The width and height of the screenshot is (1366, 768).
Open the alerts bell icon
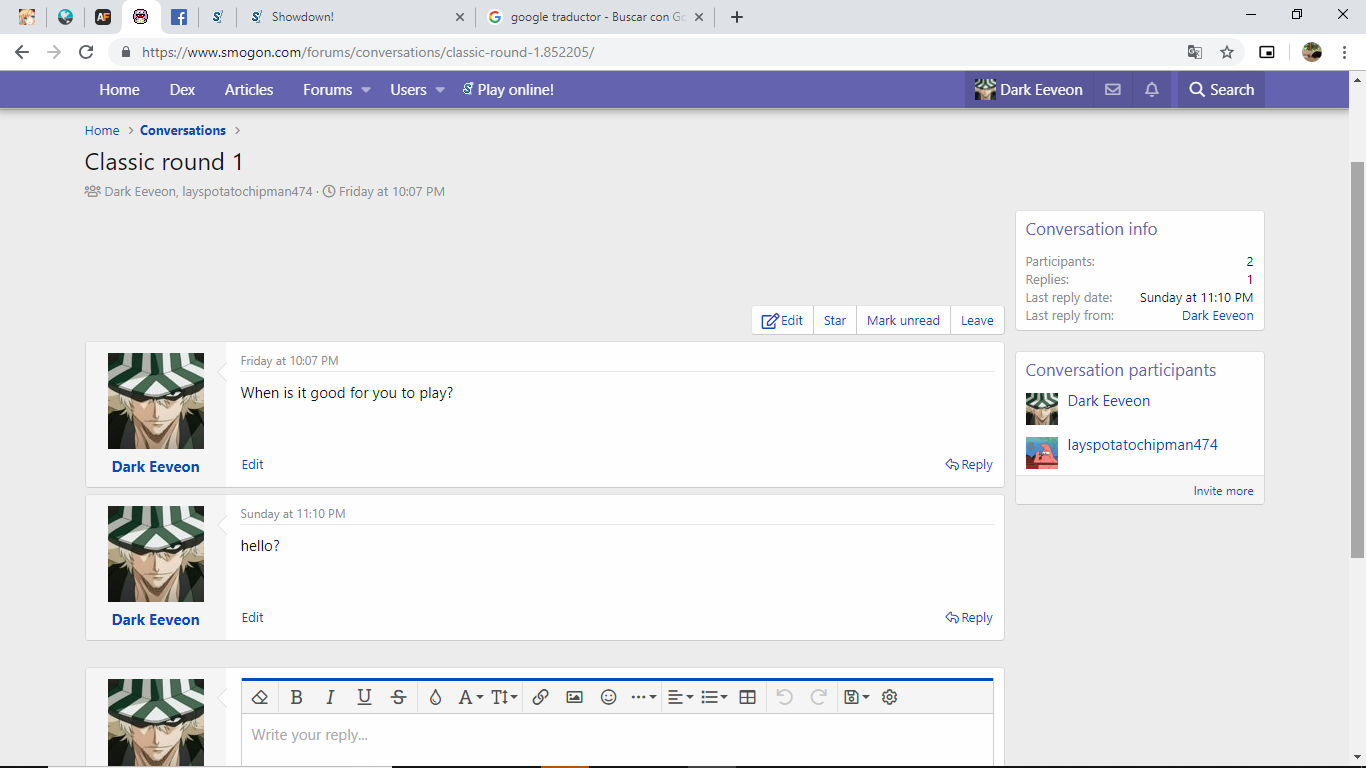(x=1152, y=90)
